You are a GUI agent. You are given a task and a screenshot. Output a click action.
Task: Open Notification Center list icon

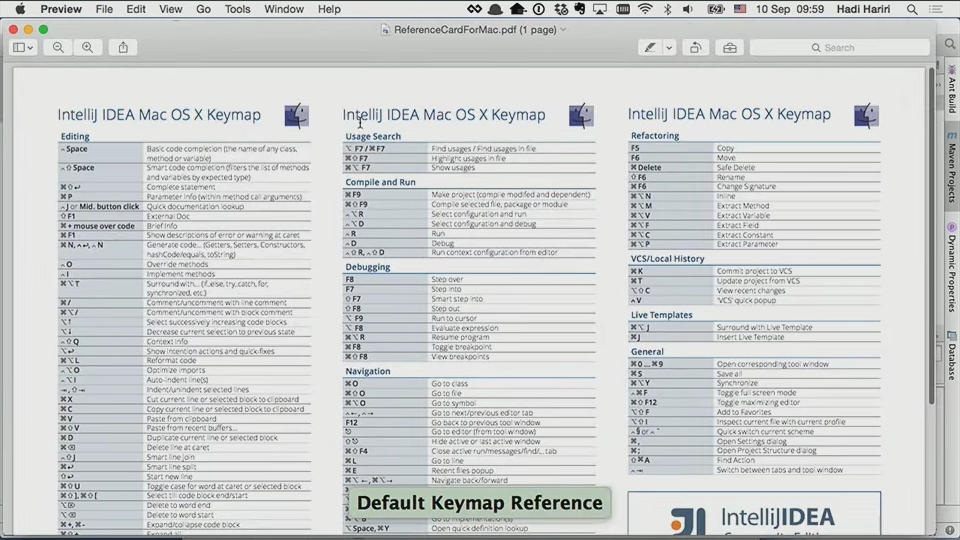[x=936, y=9]
